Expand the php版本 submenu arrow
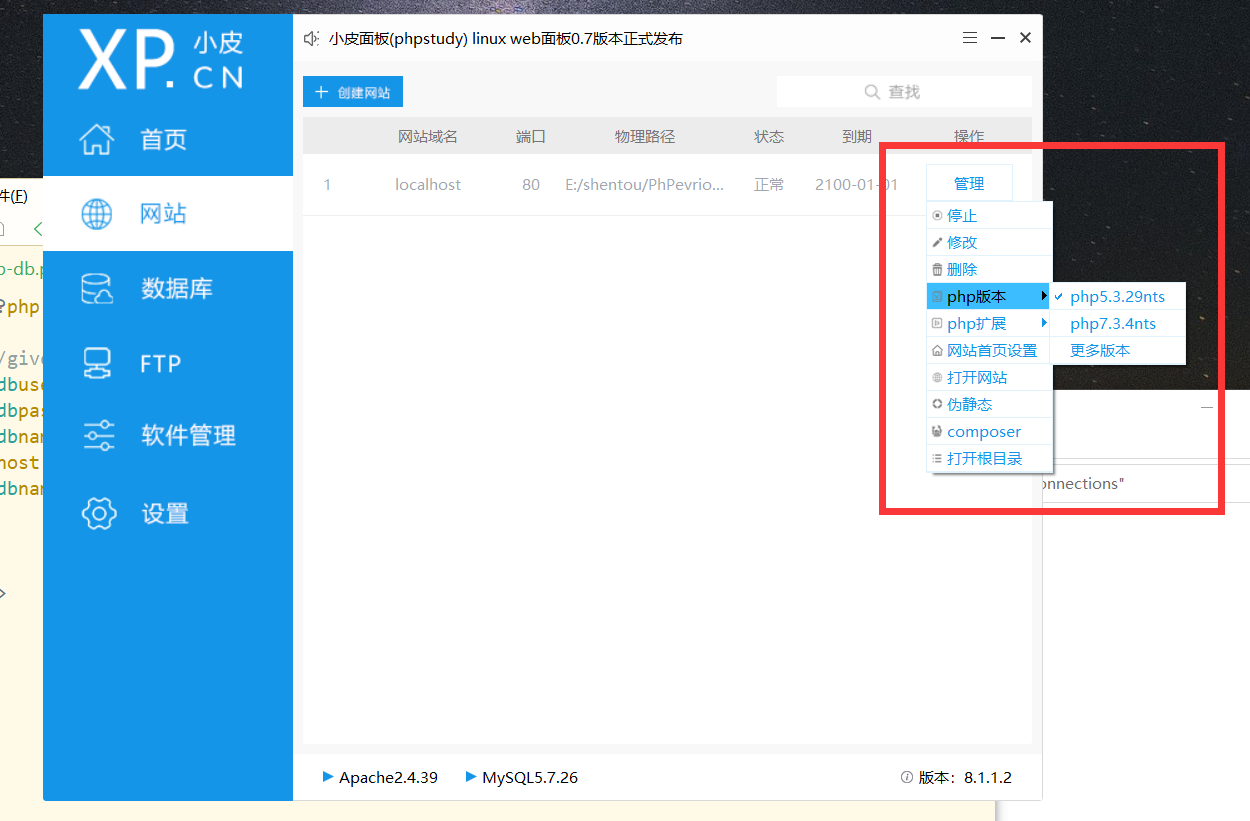 1044,296
